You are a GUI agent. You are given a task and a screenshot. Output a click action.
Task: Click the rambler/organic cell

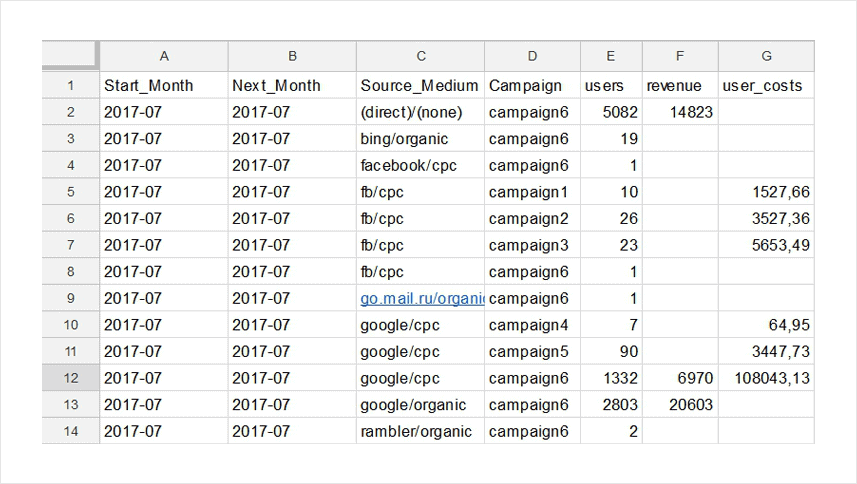[420, 431]
